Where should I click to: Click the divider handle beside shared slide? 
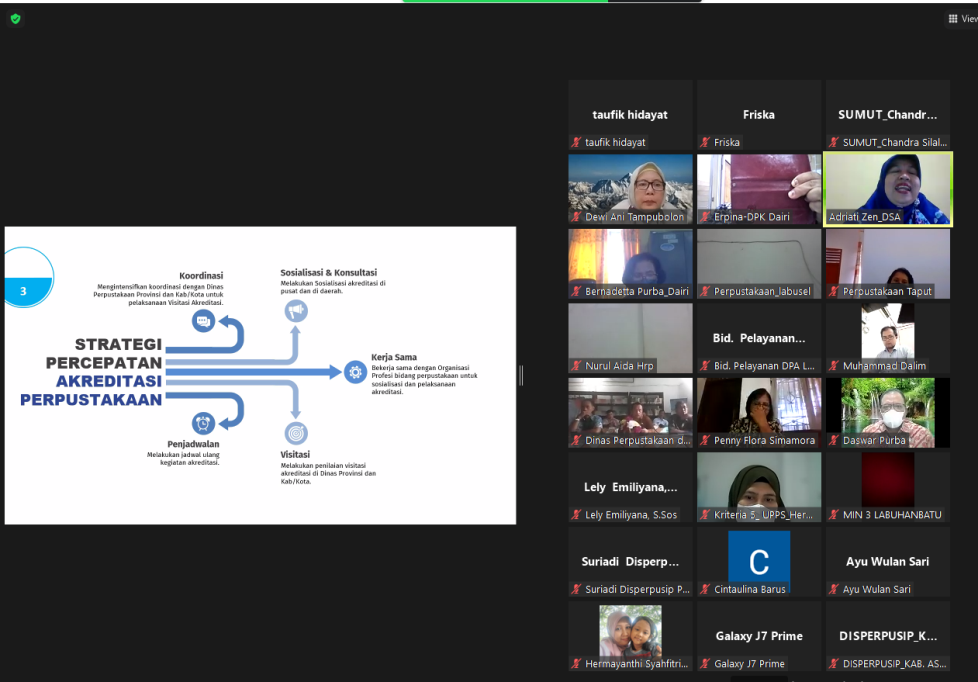[521, 375]
